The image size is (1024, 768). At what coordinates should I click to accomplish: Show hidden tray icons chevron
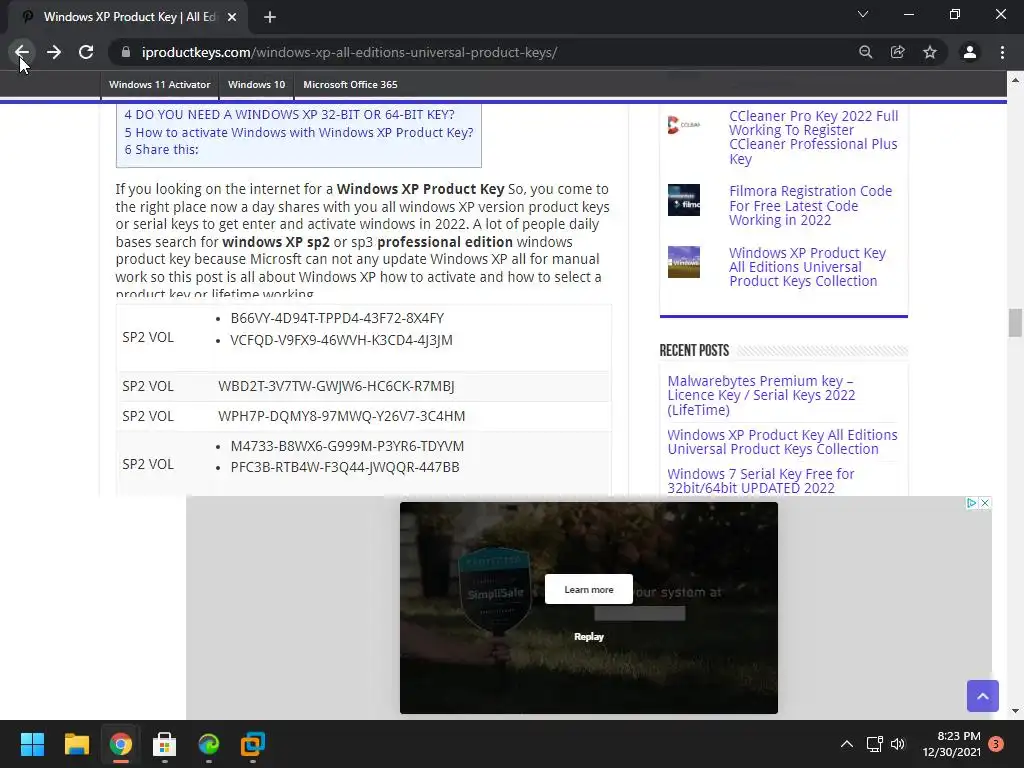[x=846, y=744]
